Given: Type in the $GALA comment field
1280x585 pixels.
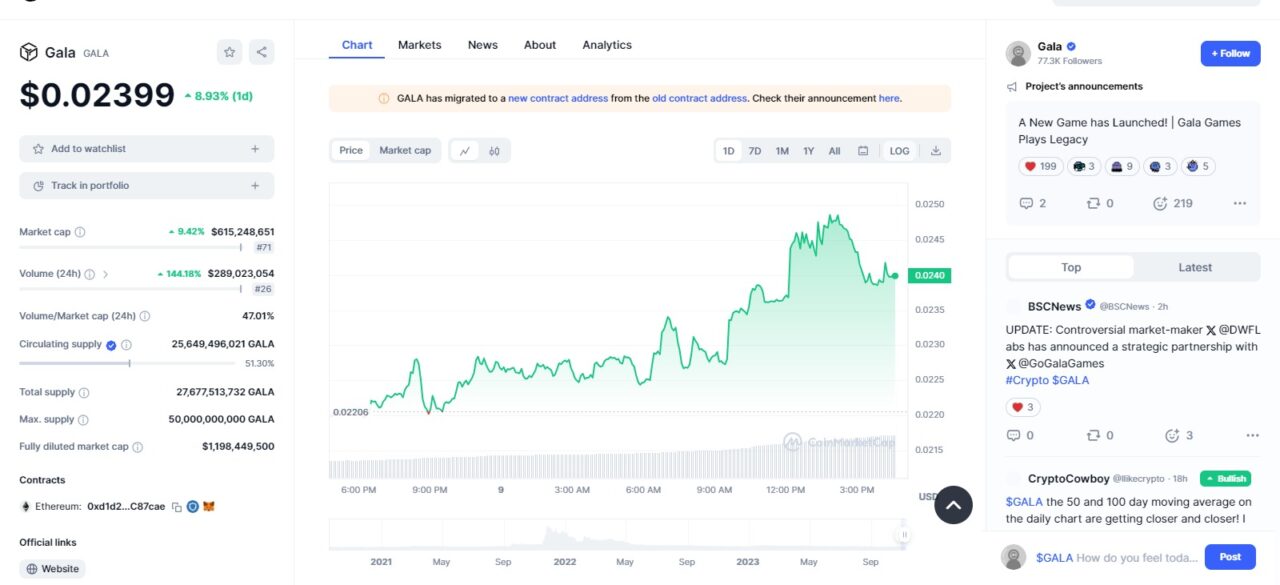Looking at the screenshot, I should tap(1116, 558).
